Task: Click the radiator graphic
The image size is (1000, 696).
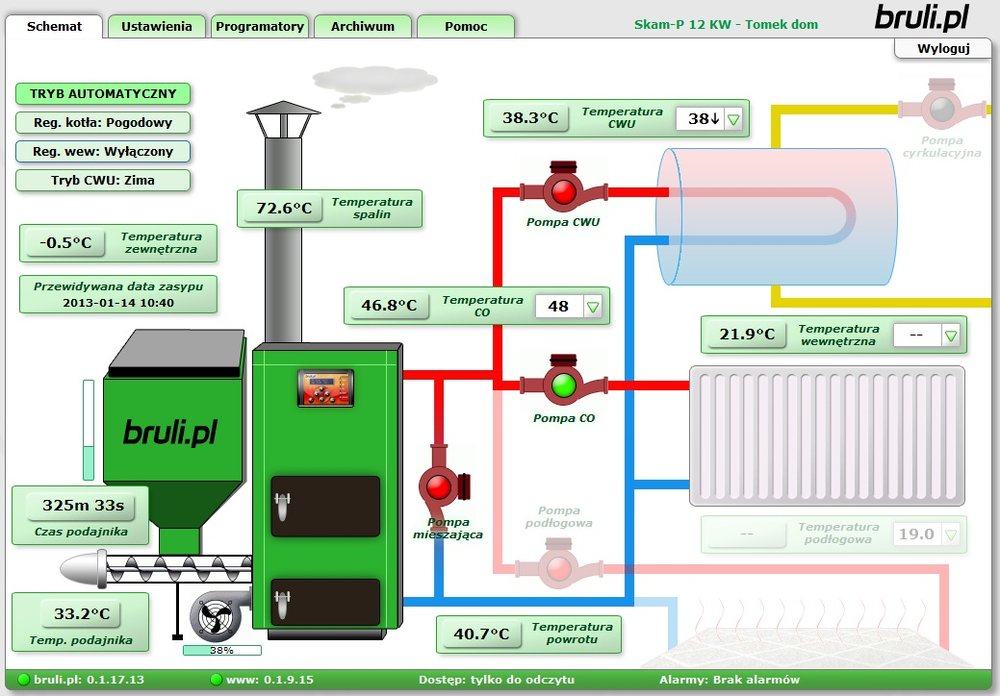Action: [826, 435]
